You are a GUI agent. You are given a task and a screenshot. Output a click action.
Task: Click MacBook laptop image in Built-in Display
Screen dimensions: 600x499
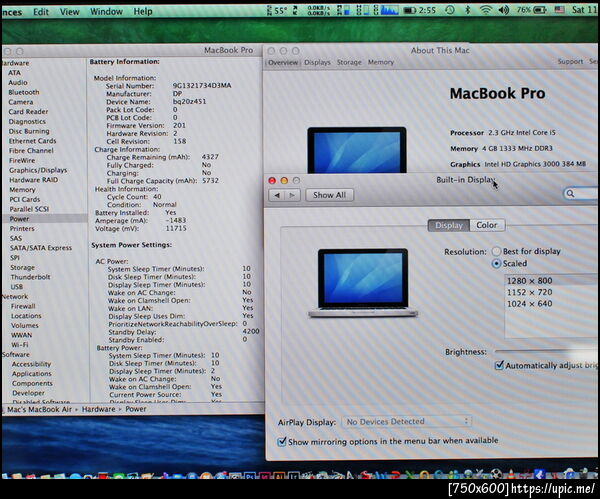(363, 283)
